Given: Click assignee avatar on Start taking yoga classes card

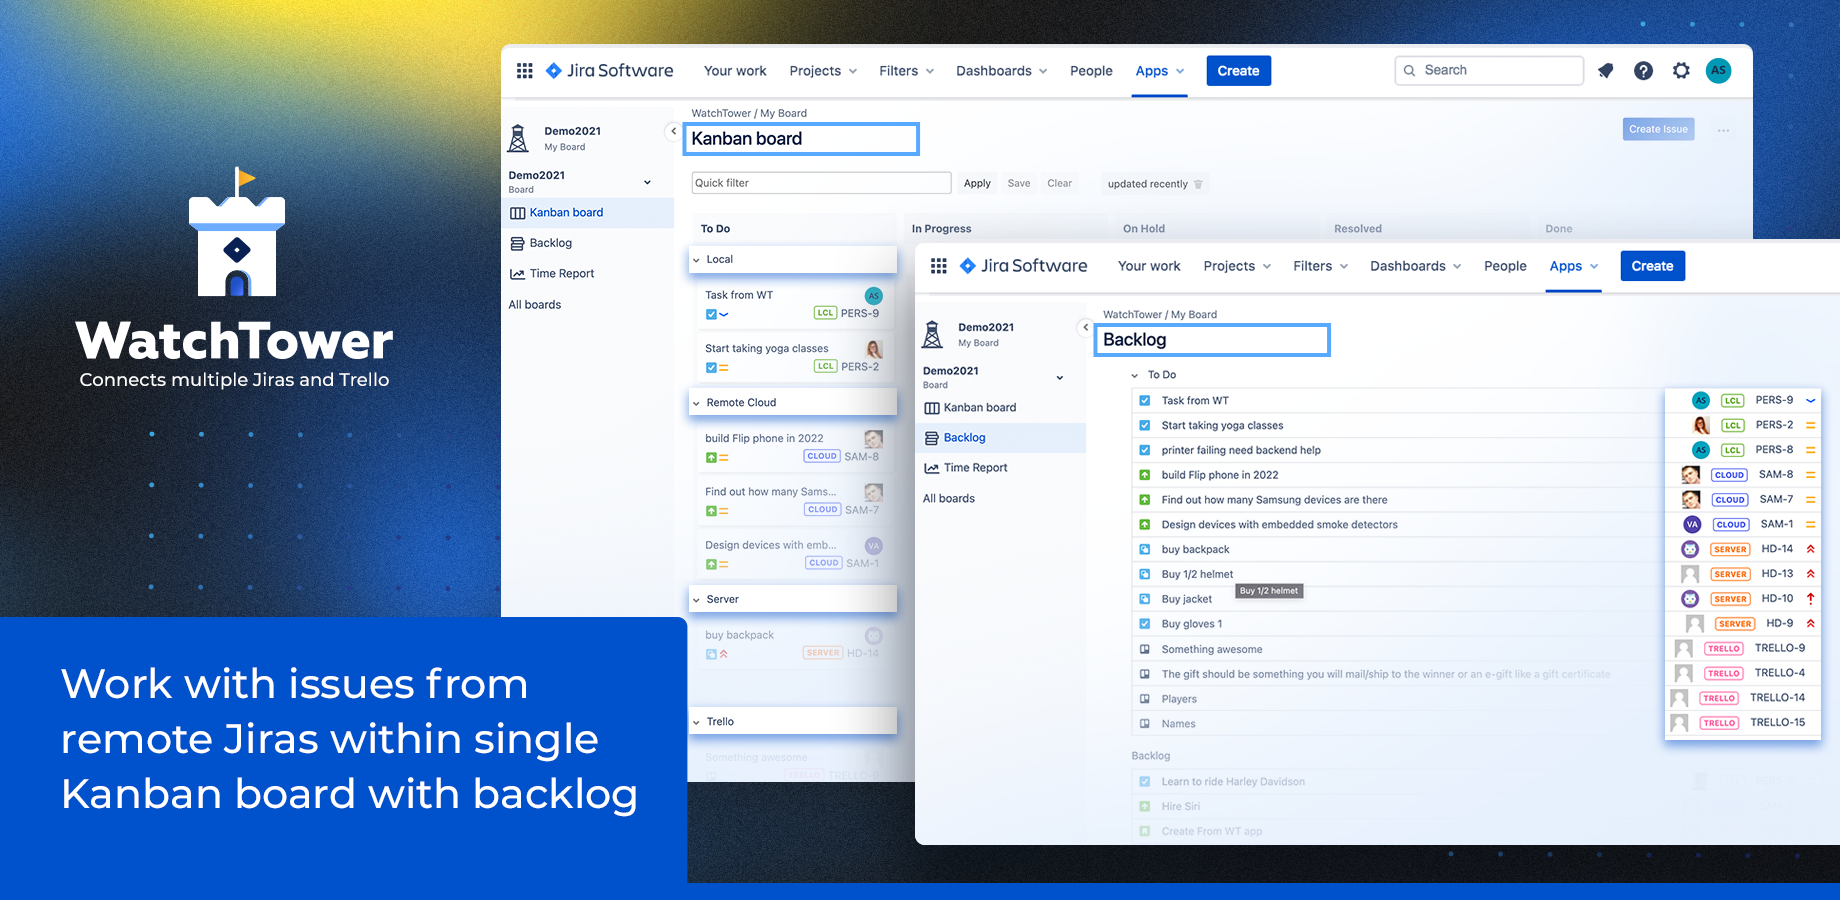Looking at the screenshot, I should click(874, 349).
